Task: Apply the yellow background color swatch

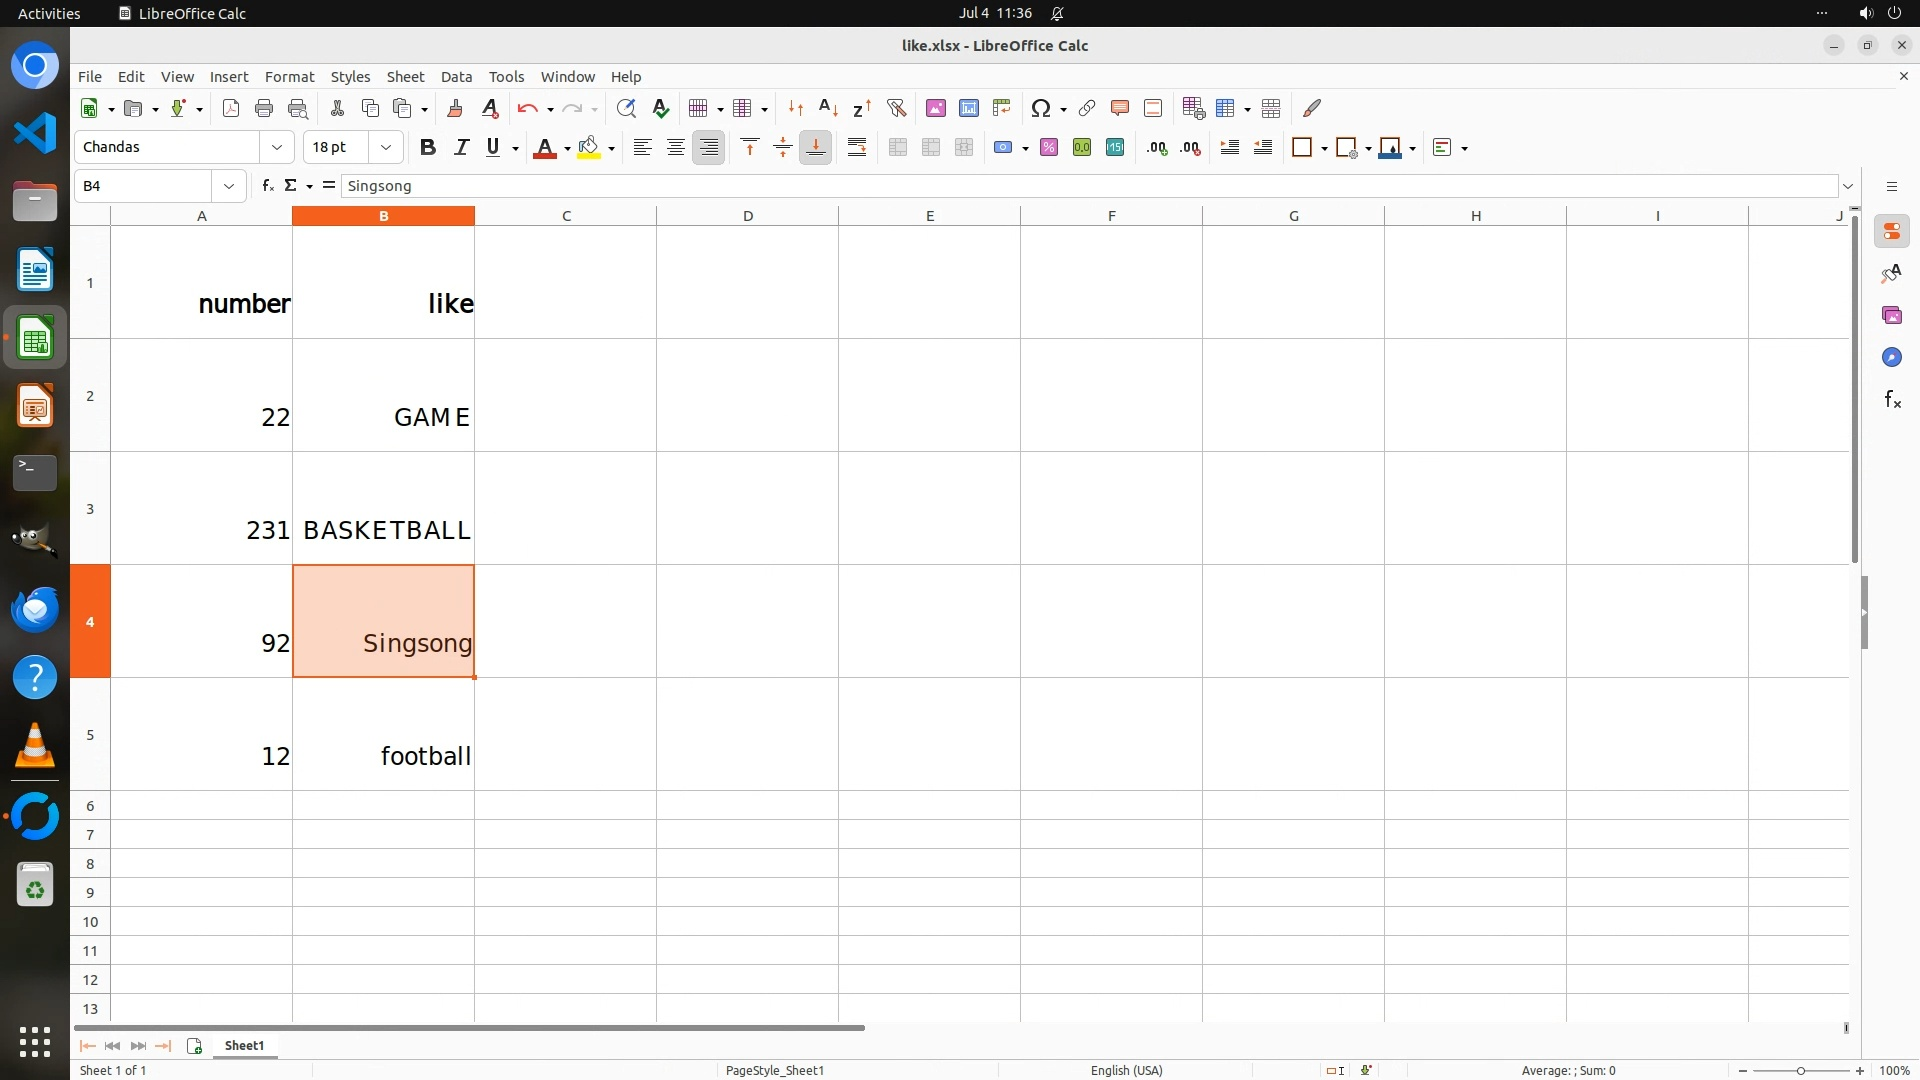Action: pyautogui.click(x=589, y=147)
